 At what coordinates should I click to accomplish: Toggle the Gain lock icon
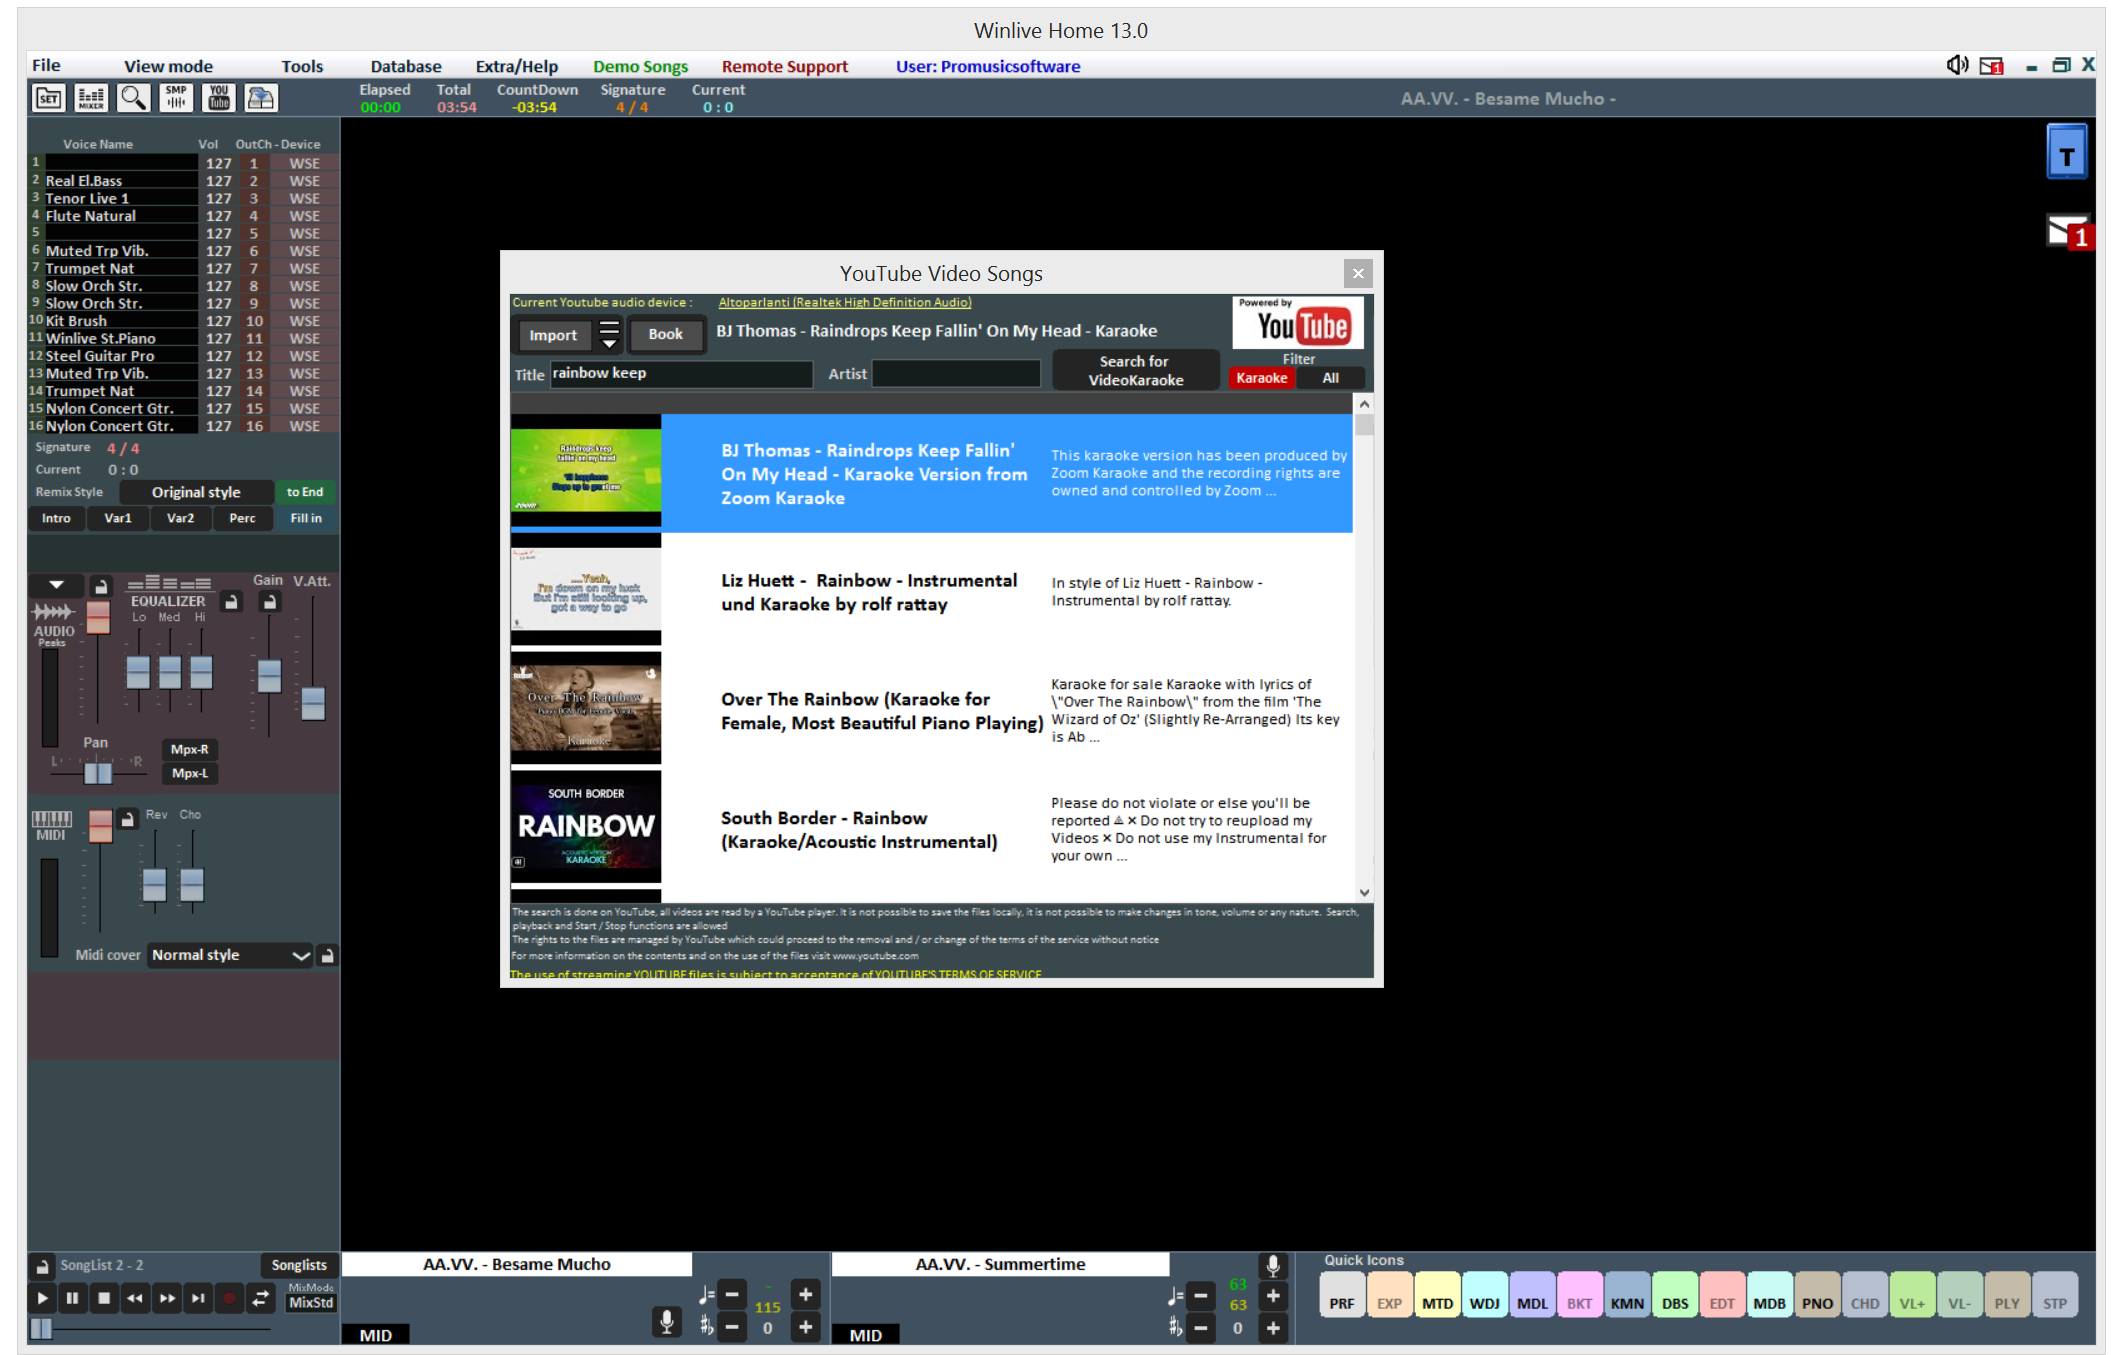[269, 601]
